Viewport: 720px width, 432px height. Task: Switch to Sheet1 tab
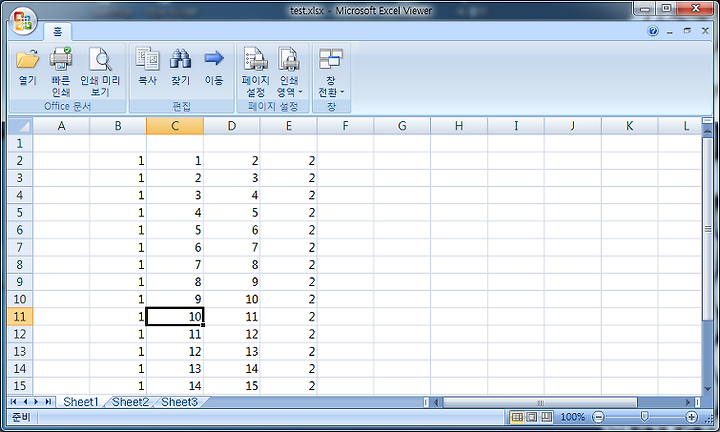[x=81, y=402]
